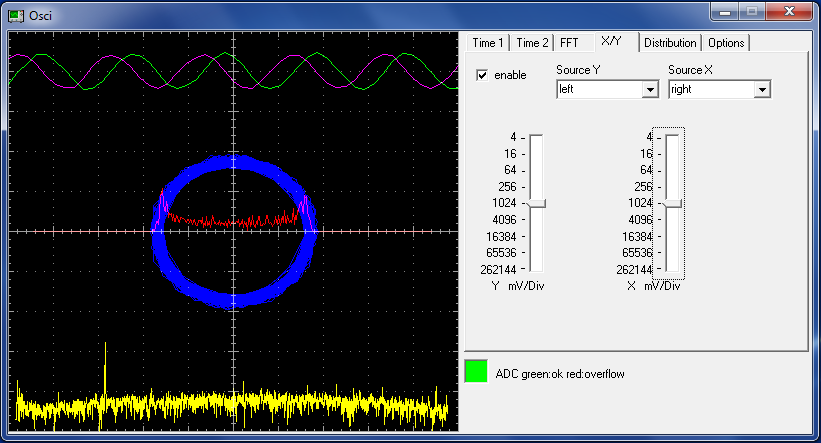Open the Options tab
Viewport: 821px width, 443px height.
725,43
